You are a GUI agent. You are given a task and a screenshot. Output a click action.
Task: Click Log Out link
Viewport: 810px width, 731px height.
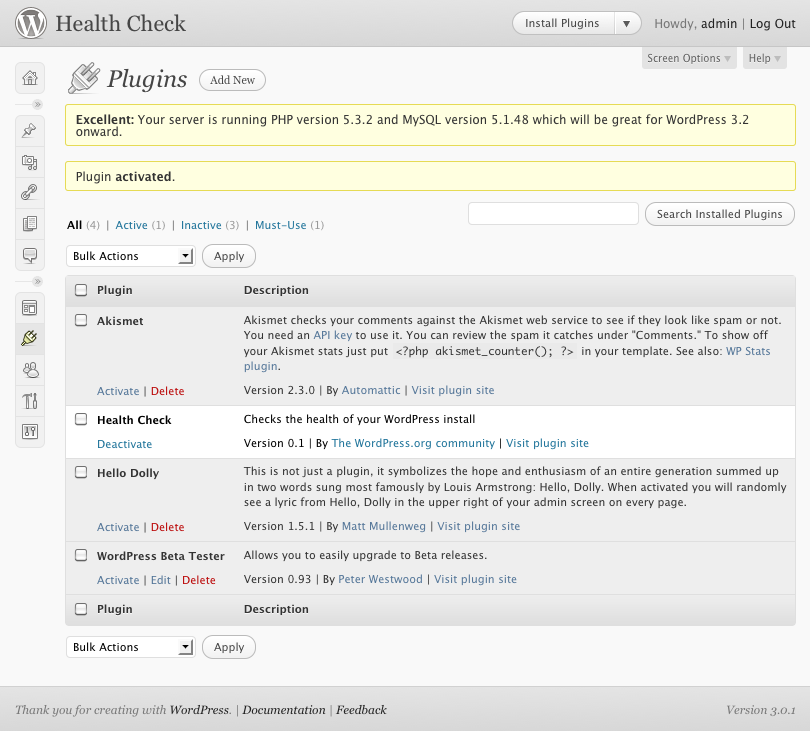(x=772, y=24)
